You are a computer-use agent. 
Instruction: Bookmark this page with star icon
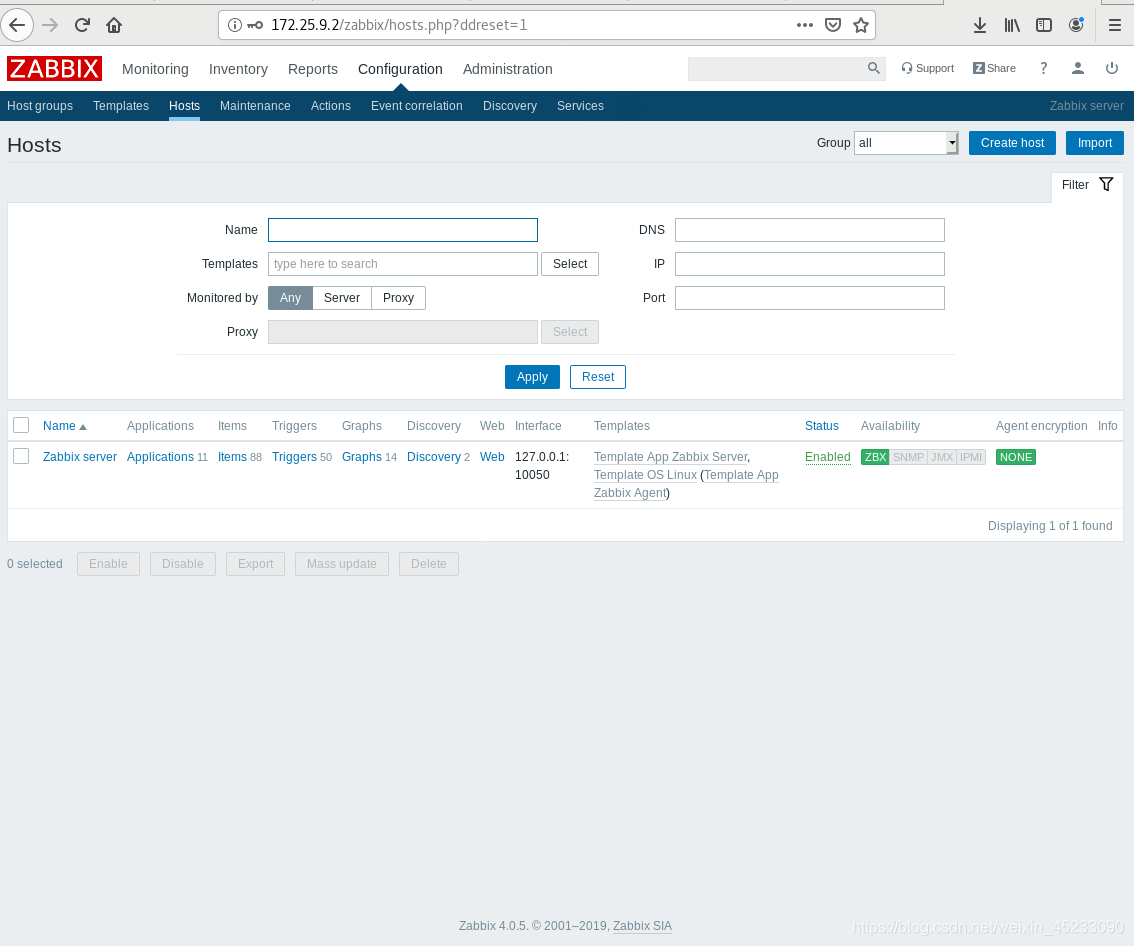click(861, 25)
